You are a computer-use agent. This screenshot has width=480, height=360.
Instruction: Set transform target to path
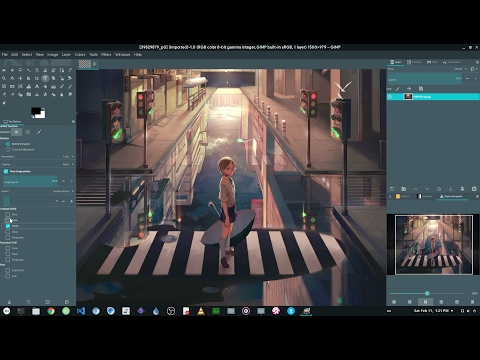click(x=39, y=132)
